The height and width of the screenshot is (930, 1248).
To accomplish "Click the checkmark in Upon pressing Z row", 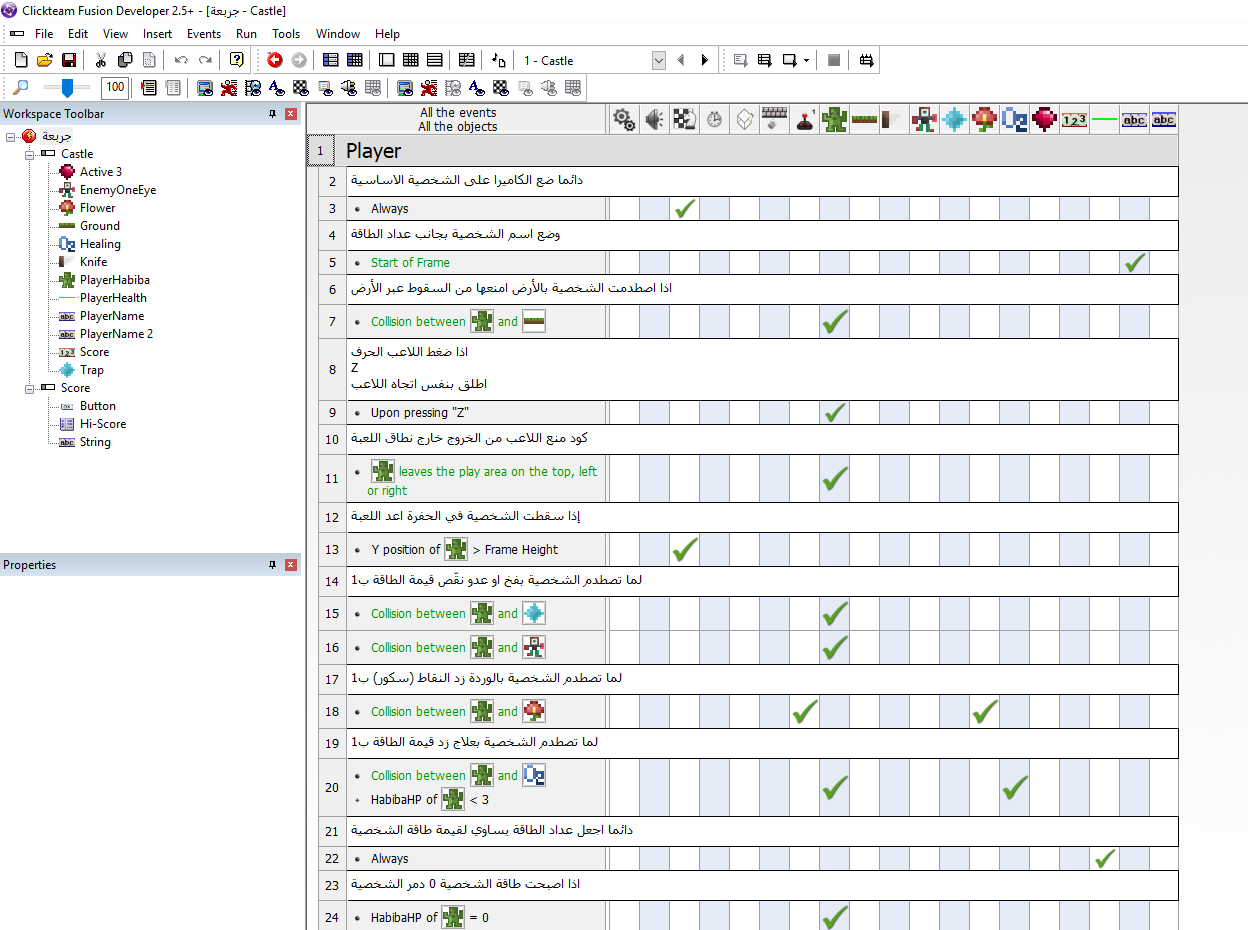I will [x=835, y=412].
